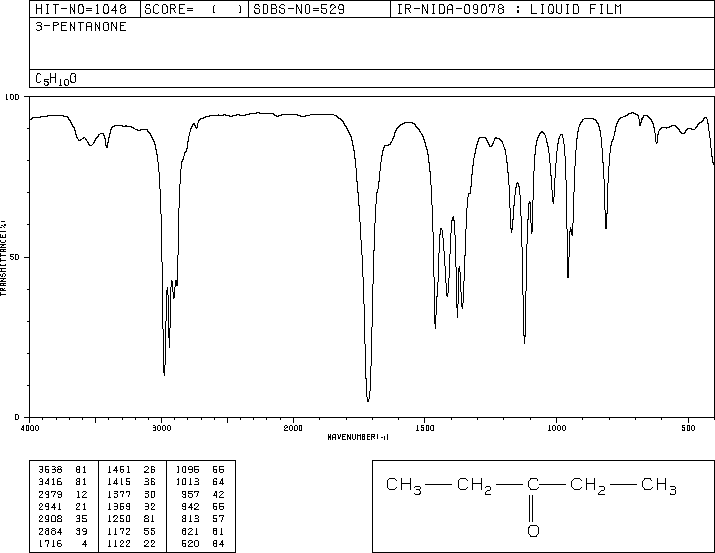This screenshot has height=553, width=715.
Task: Click the transmittance value 4 beside 1716
Action: pyautogui.click(x=84, y=543)
